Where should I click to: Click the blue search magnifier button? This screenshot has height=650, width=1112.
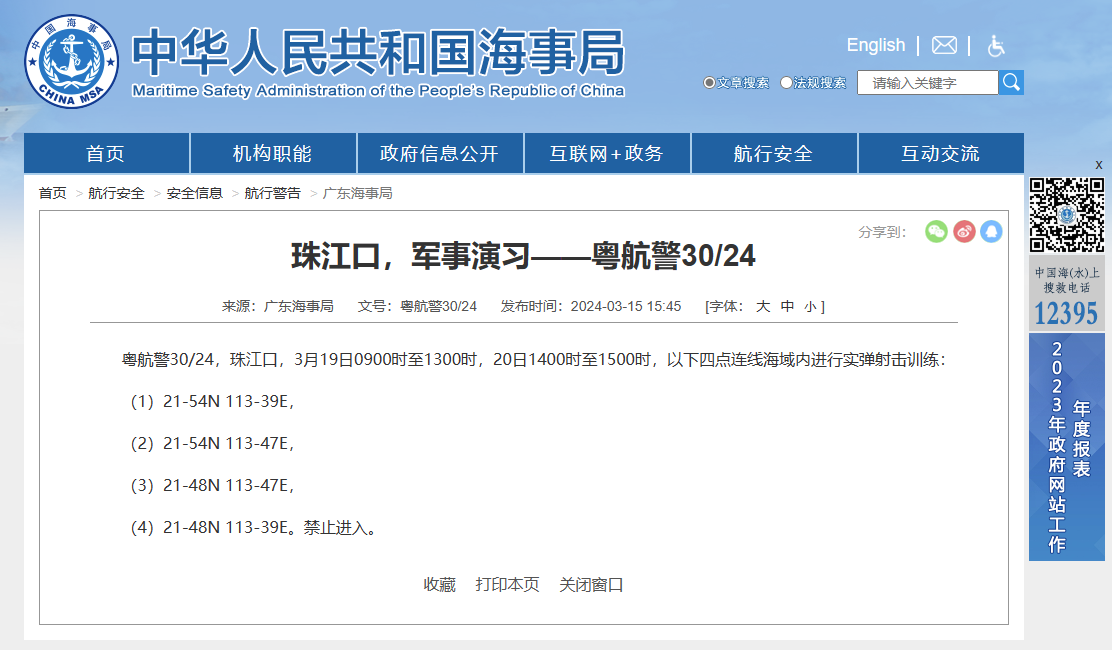(1011, 83)
